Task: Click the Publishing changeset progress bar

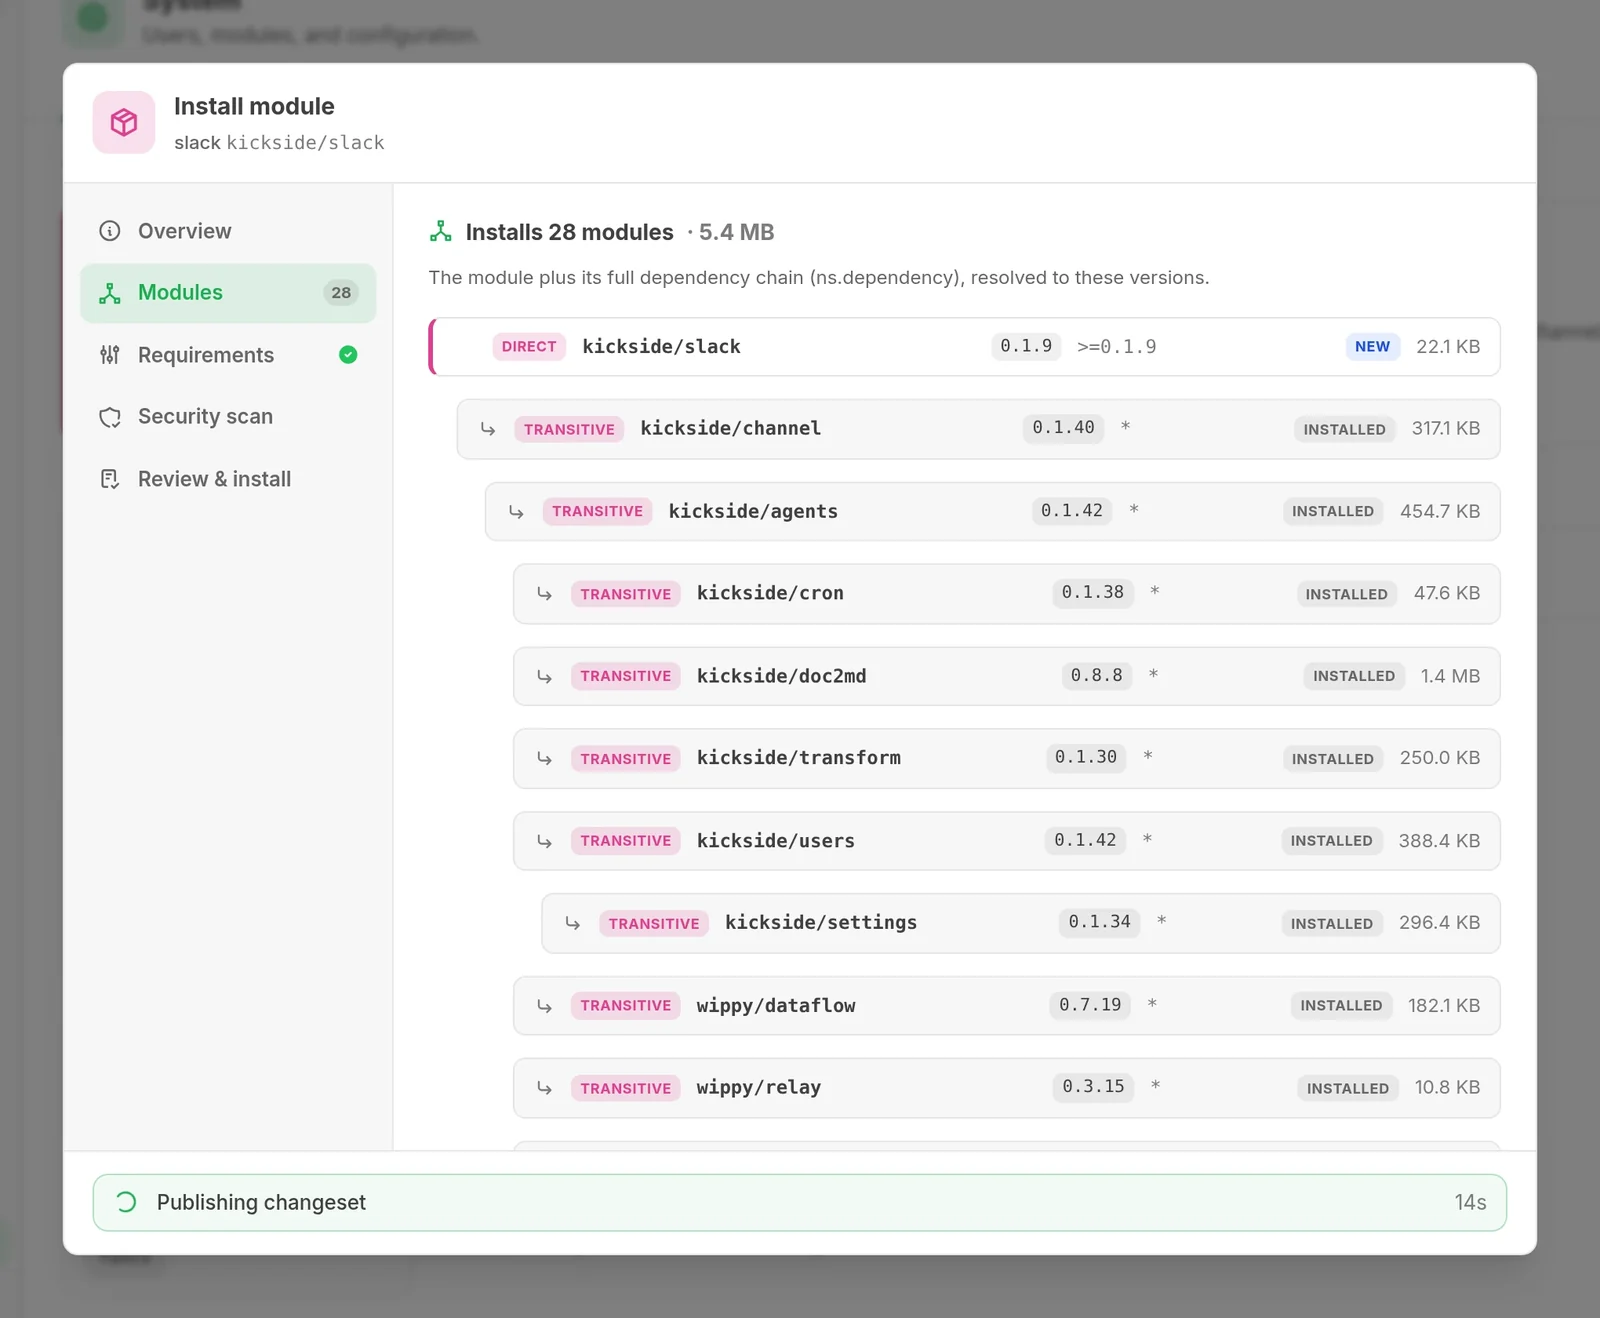Action: [800, 1202]
